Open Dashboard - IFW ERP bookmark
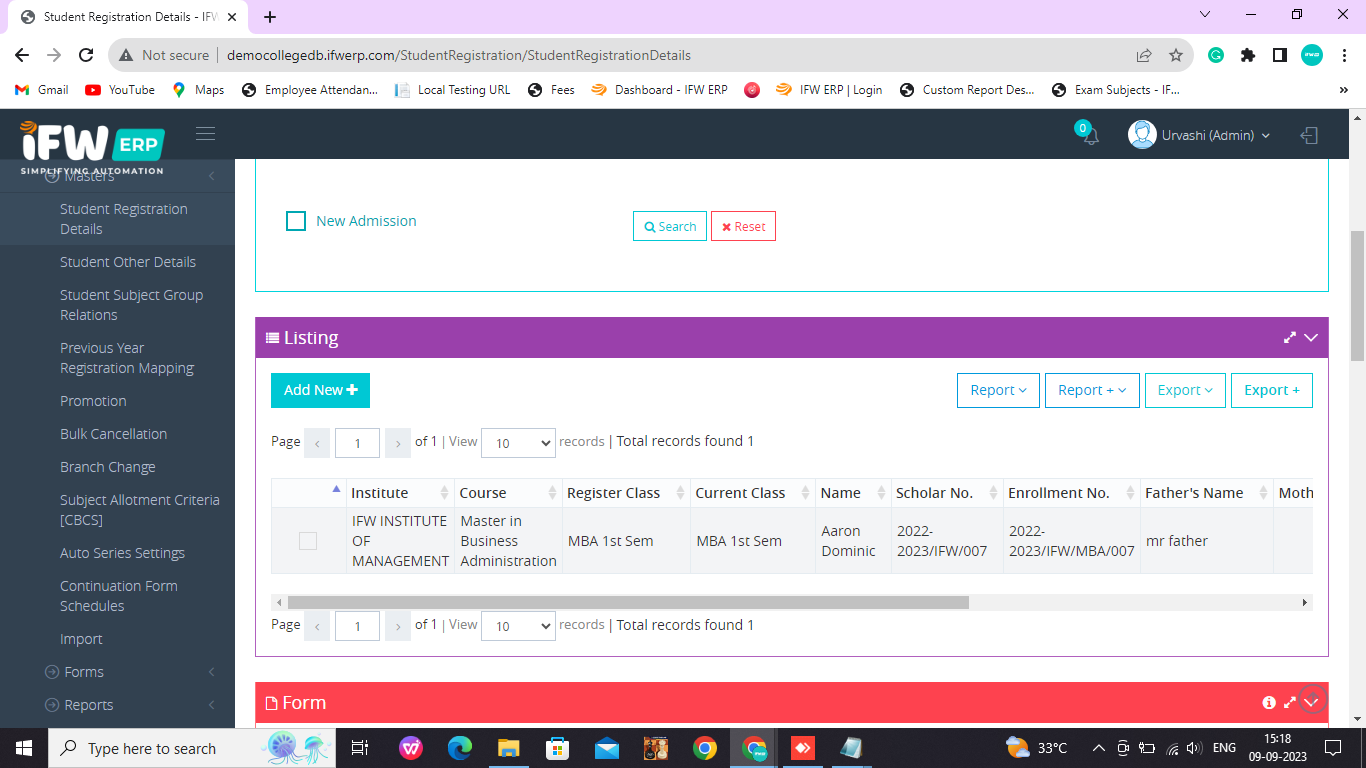The width and height of the screenshot is (1366, 768). tap(659, 89)
